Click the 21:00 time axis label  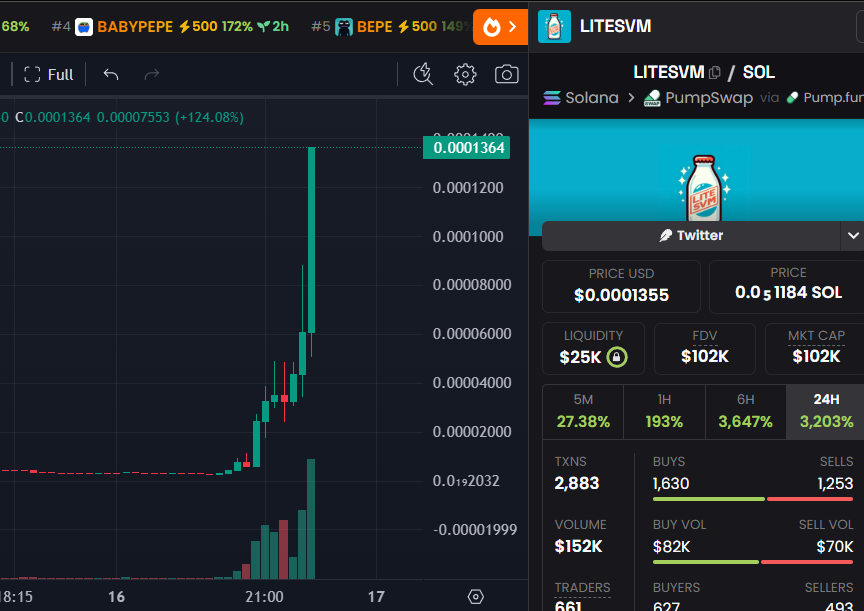pyautogui.click(x=264, y=597)
